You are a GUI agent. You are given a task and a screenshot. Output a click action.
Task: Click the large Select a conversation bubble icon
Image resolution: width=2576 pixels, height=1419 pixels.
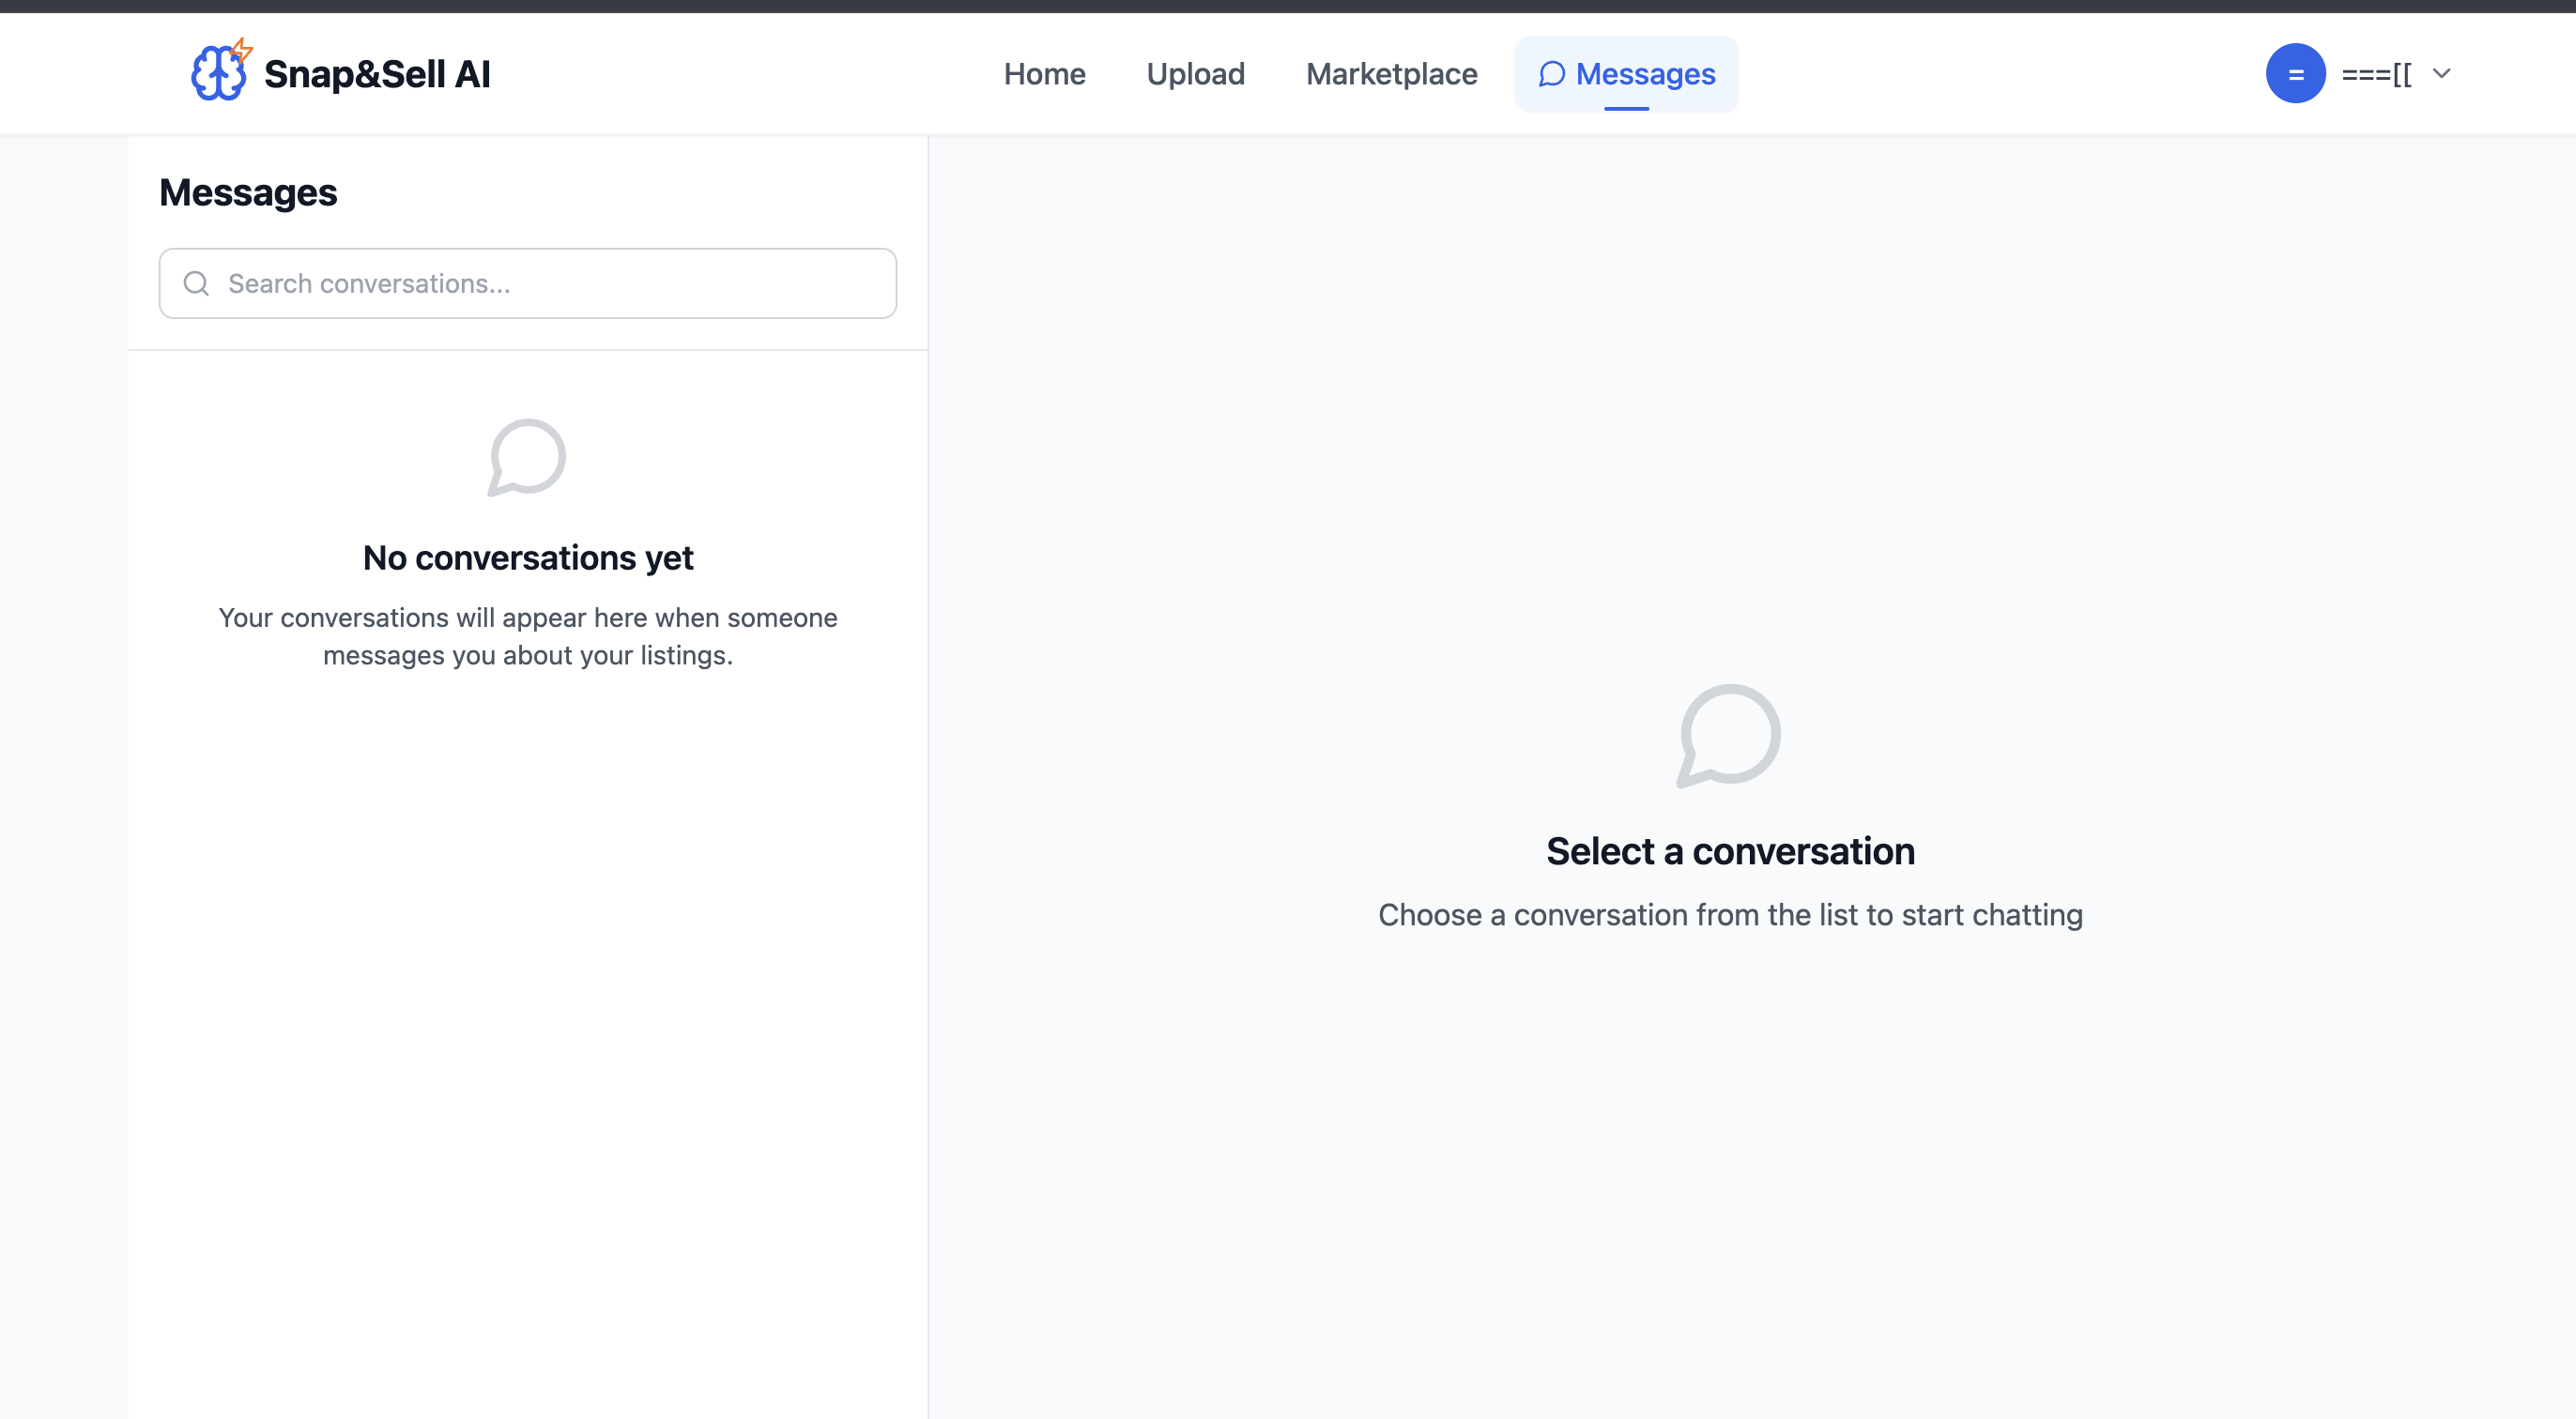point(1729,735)
